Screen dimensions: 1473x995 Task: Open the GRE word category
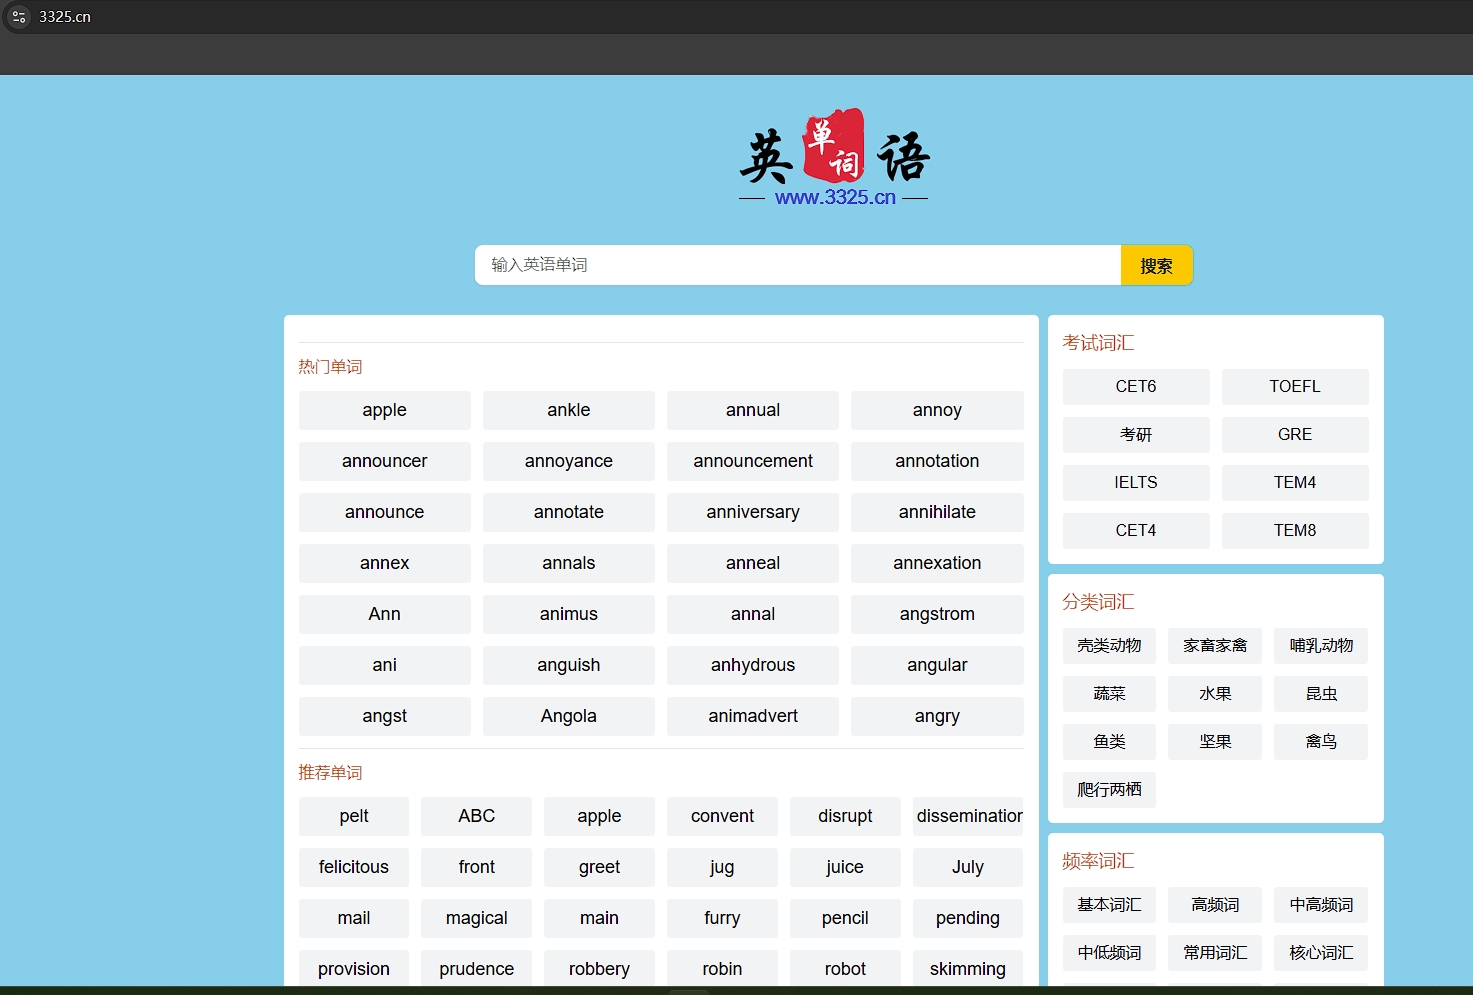pyautogui.click(x=1295, y=434)
